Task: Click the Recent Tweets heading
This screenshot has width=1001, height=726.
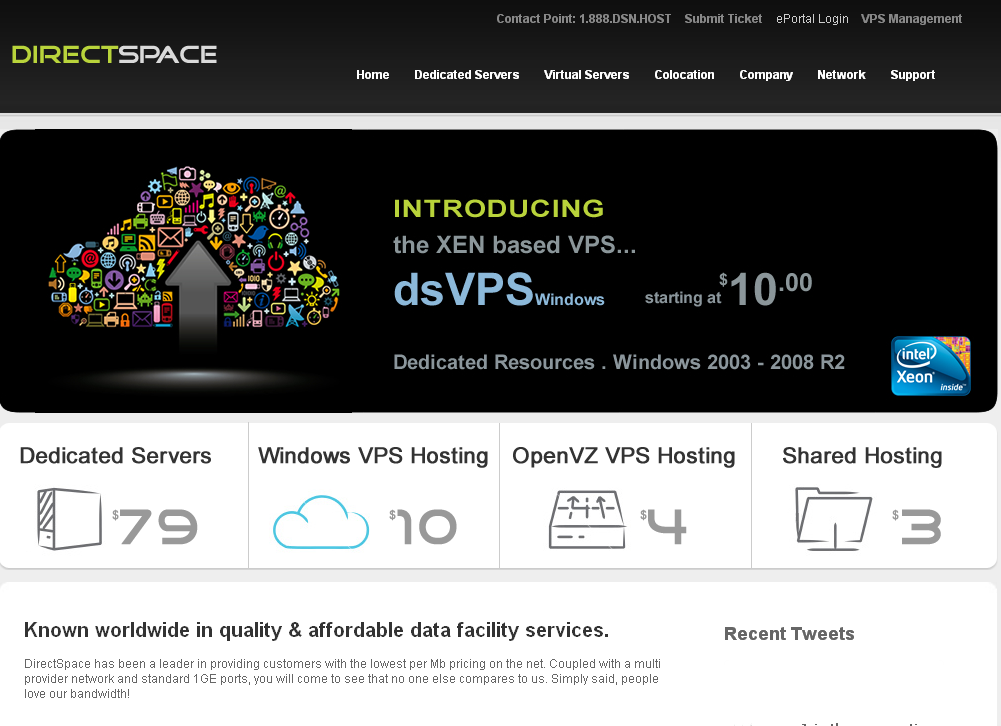Action: click(x=789, y=633)
